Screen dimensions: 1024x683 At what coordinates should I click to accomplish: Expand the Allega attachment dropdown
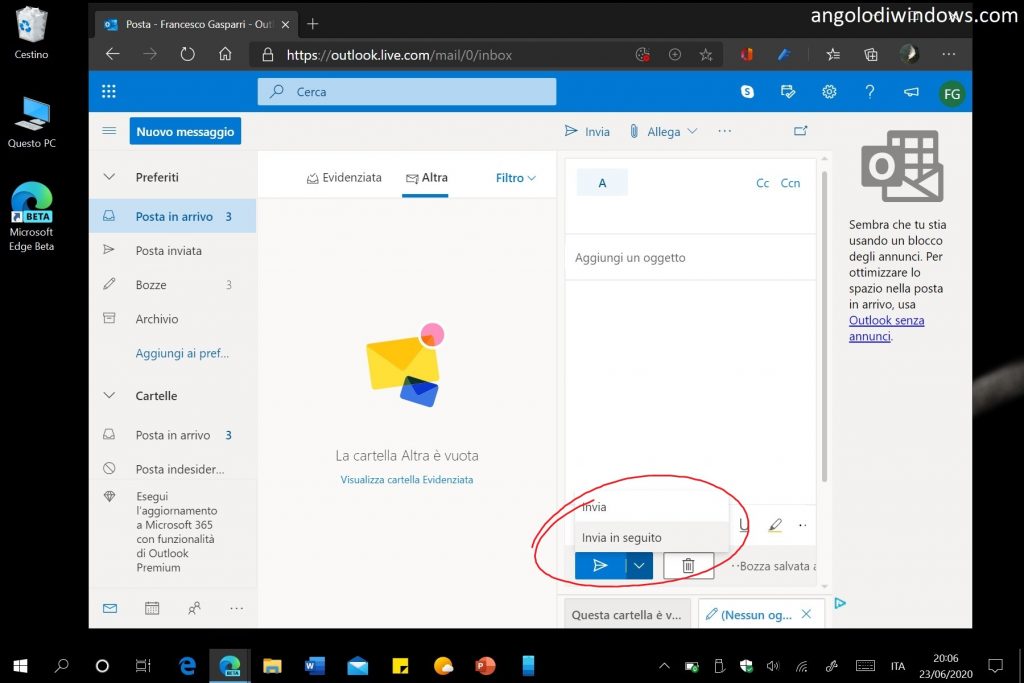692,132
